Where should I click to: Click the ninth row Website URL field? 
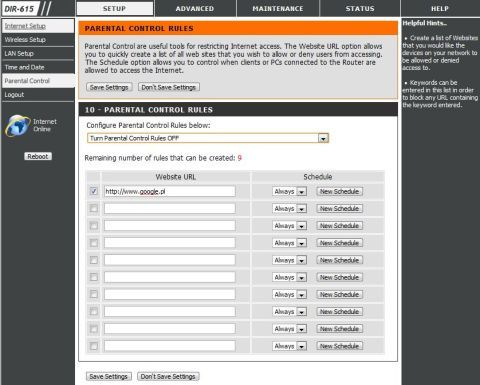pos(170,329)
